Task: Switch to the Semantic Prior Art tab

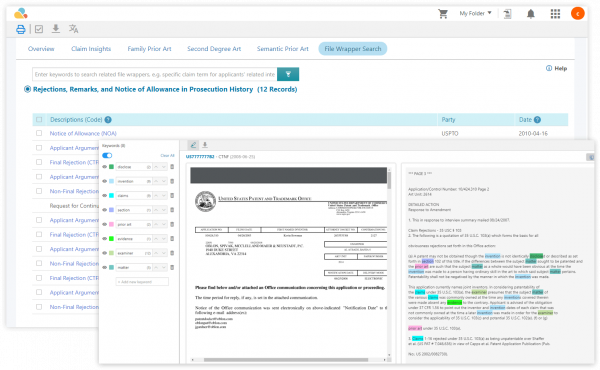Action: tap(282, 49)
